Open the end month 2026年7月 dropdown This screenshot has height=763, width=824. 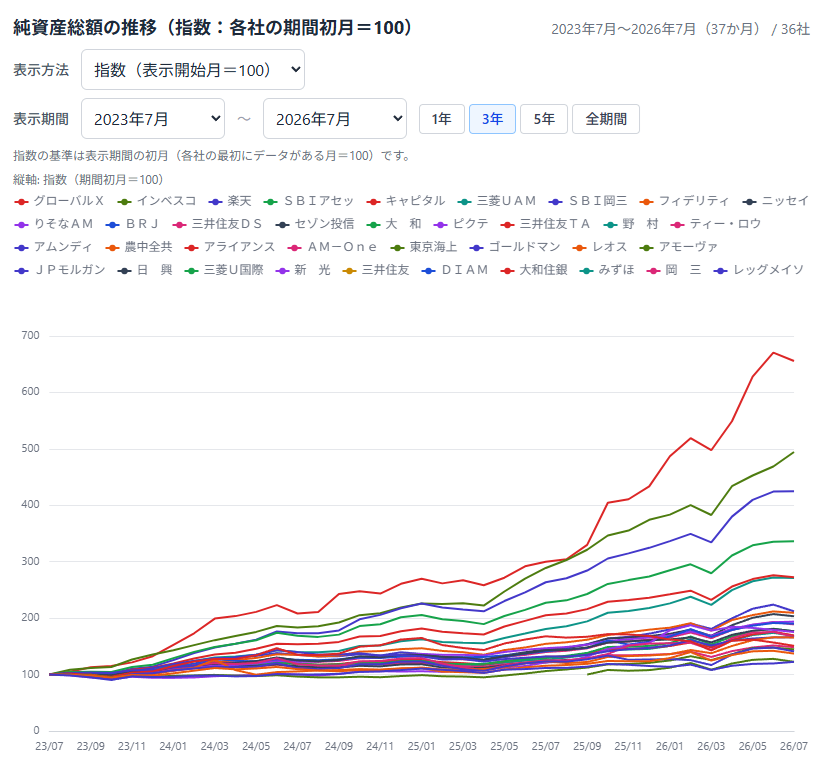(335, 119)
